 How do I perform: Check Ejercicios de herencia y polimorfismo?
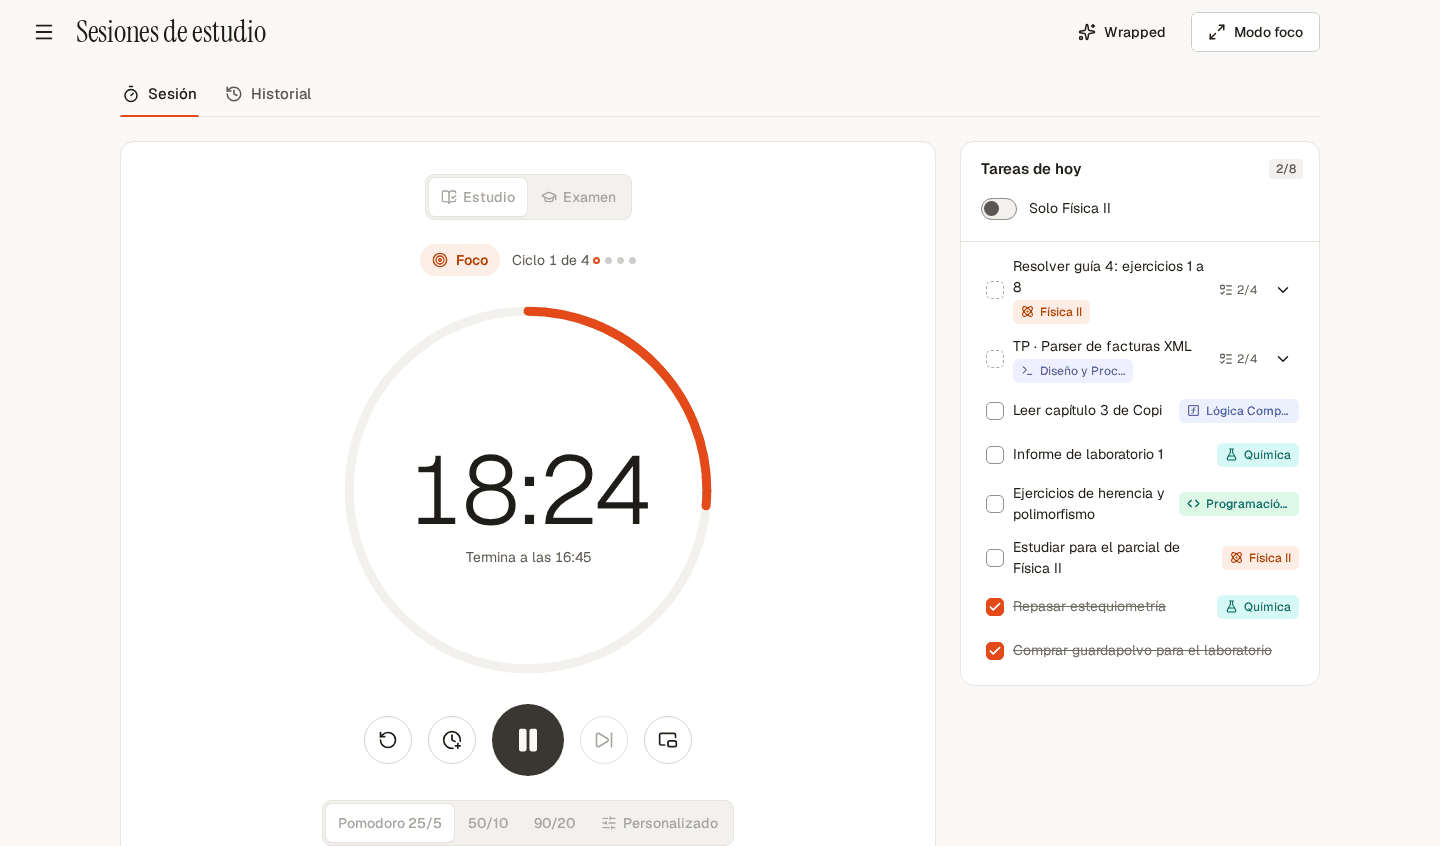995,504
